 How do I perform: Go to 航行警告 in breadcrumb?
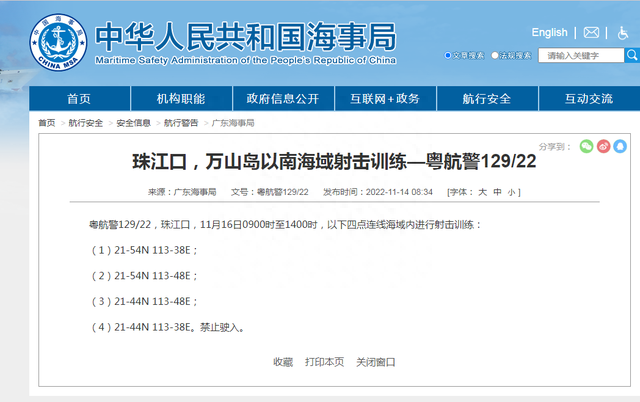point(181,123)
